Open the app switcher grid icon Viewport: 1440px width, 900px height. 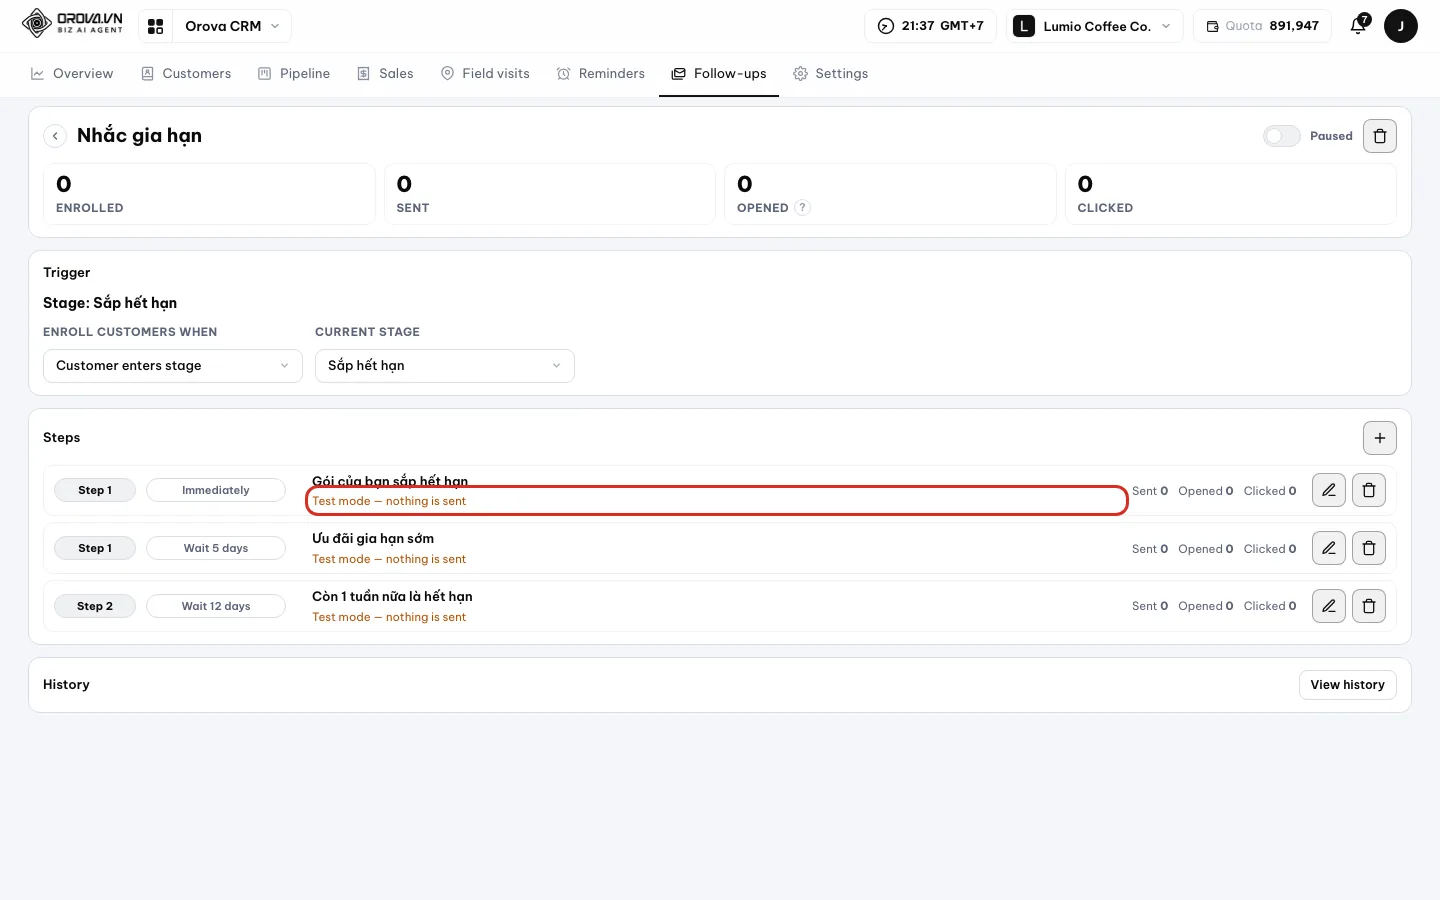pos(155,26)
